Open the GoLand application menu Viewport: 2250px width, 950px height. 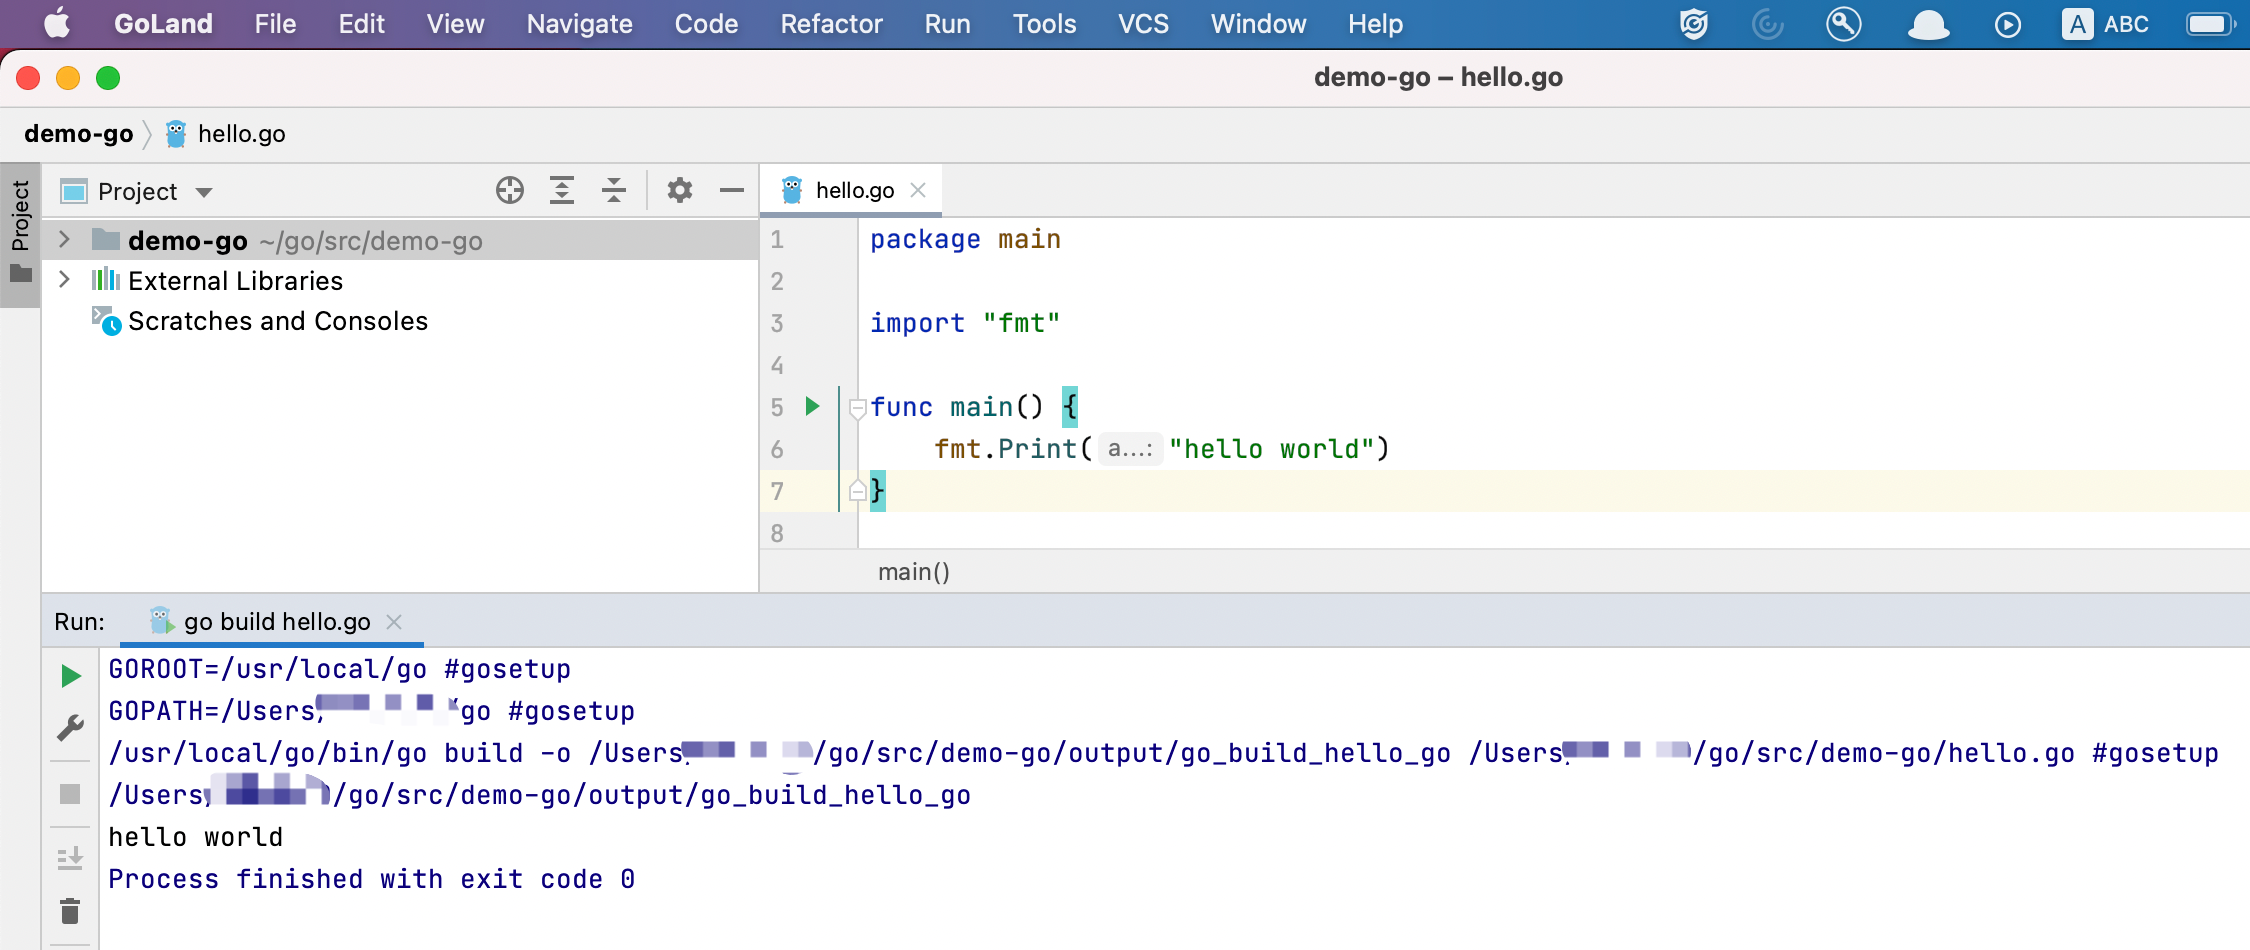tap(163, 24)
